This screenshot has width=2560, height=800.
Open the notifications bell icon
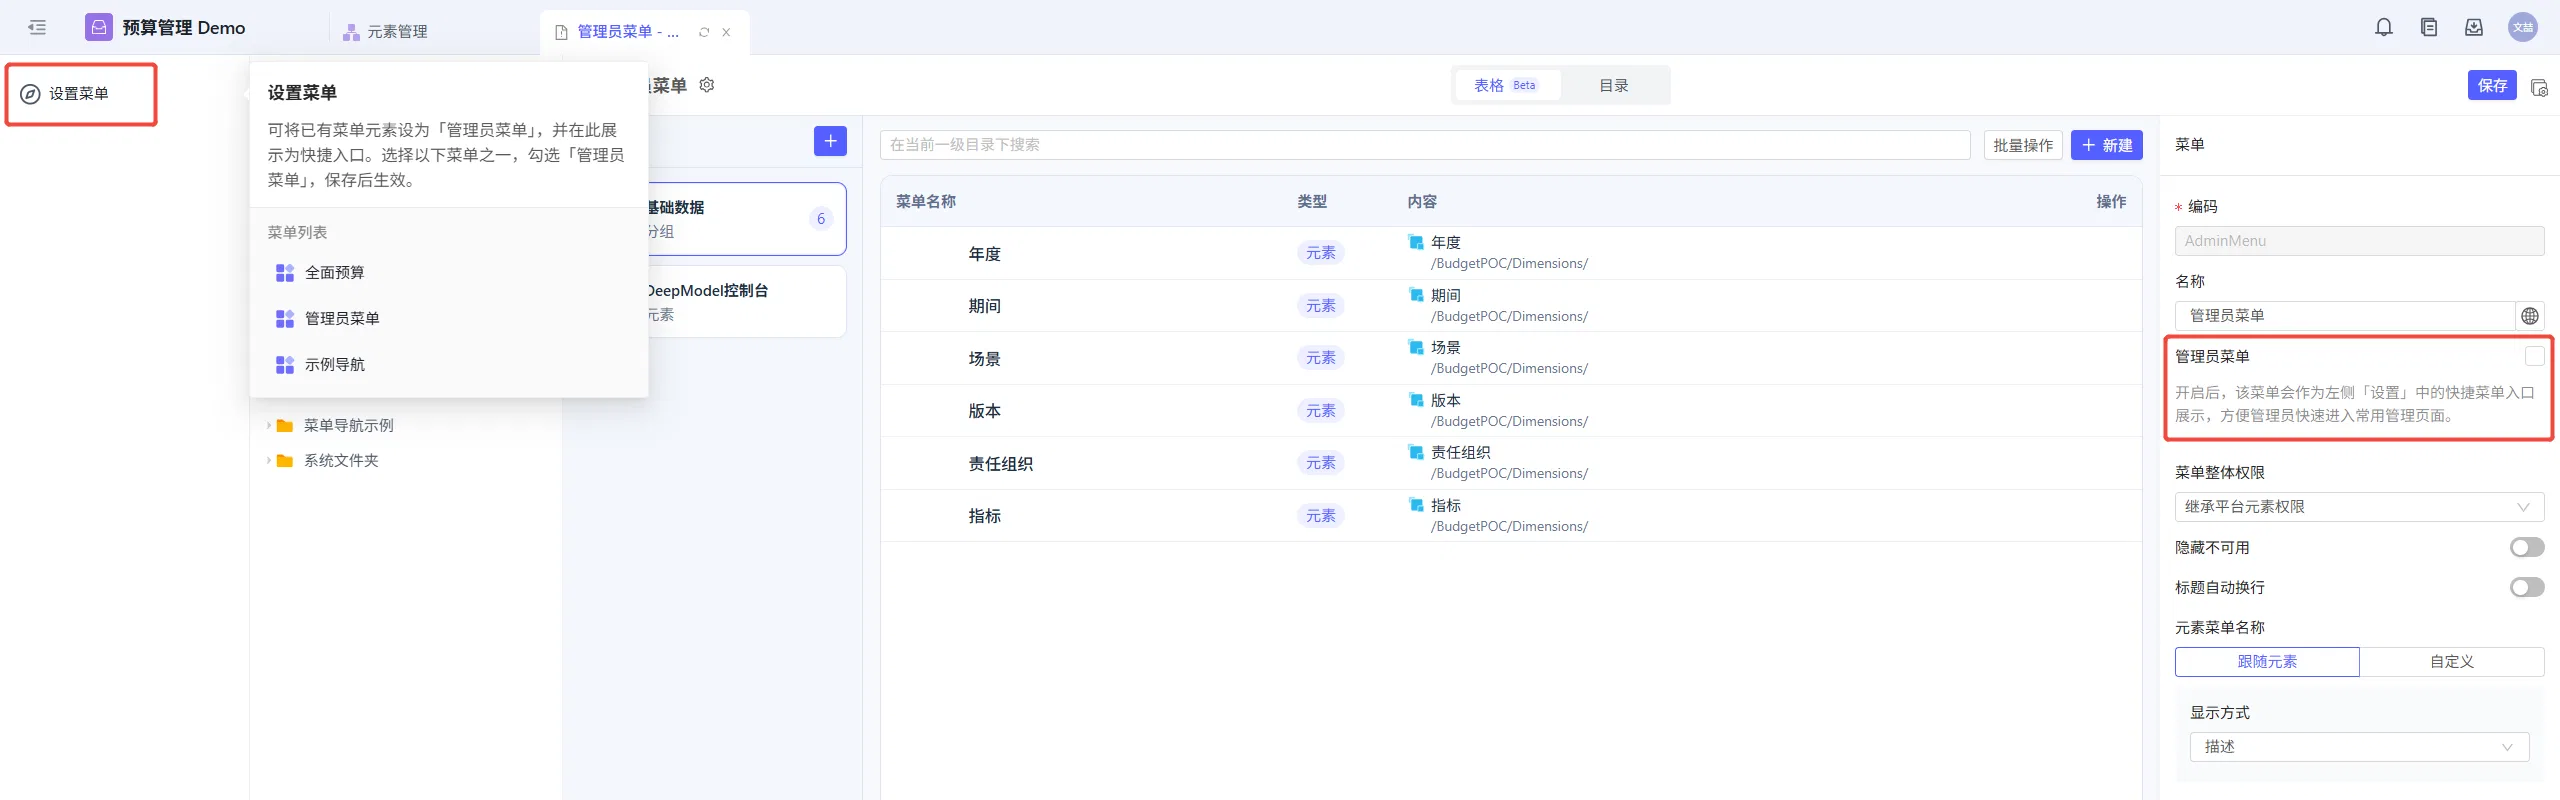coord(2384,28)
